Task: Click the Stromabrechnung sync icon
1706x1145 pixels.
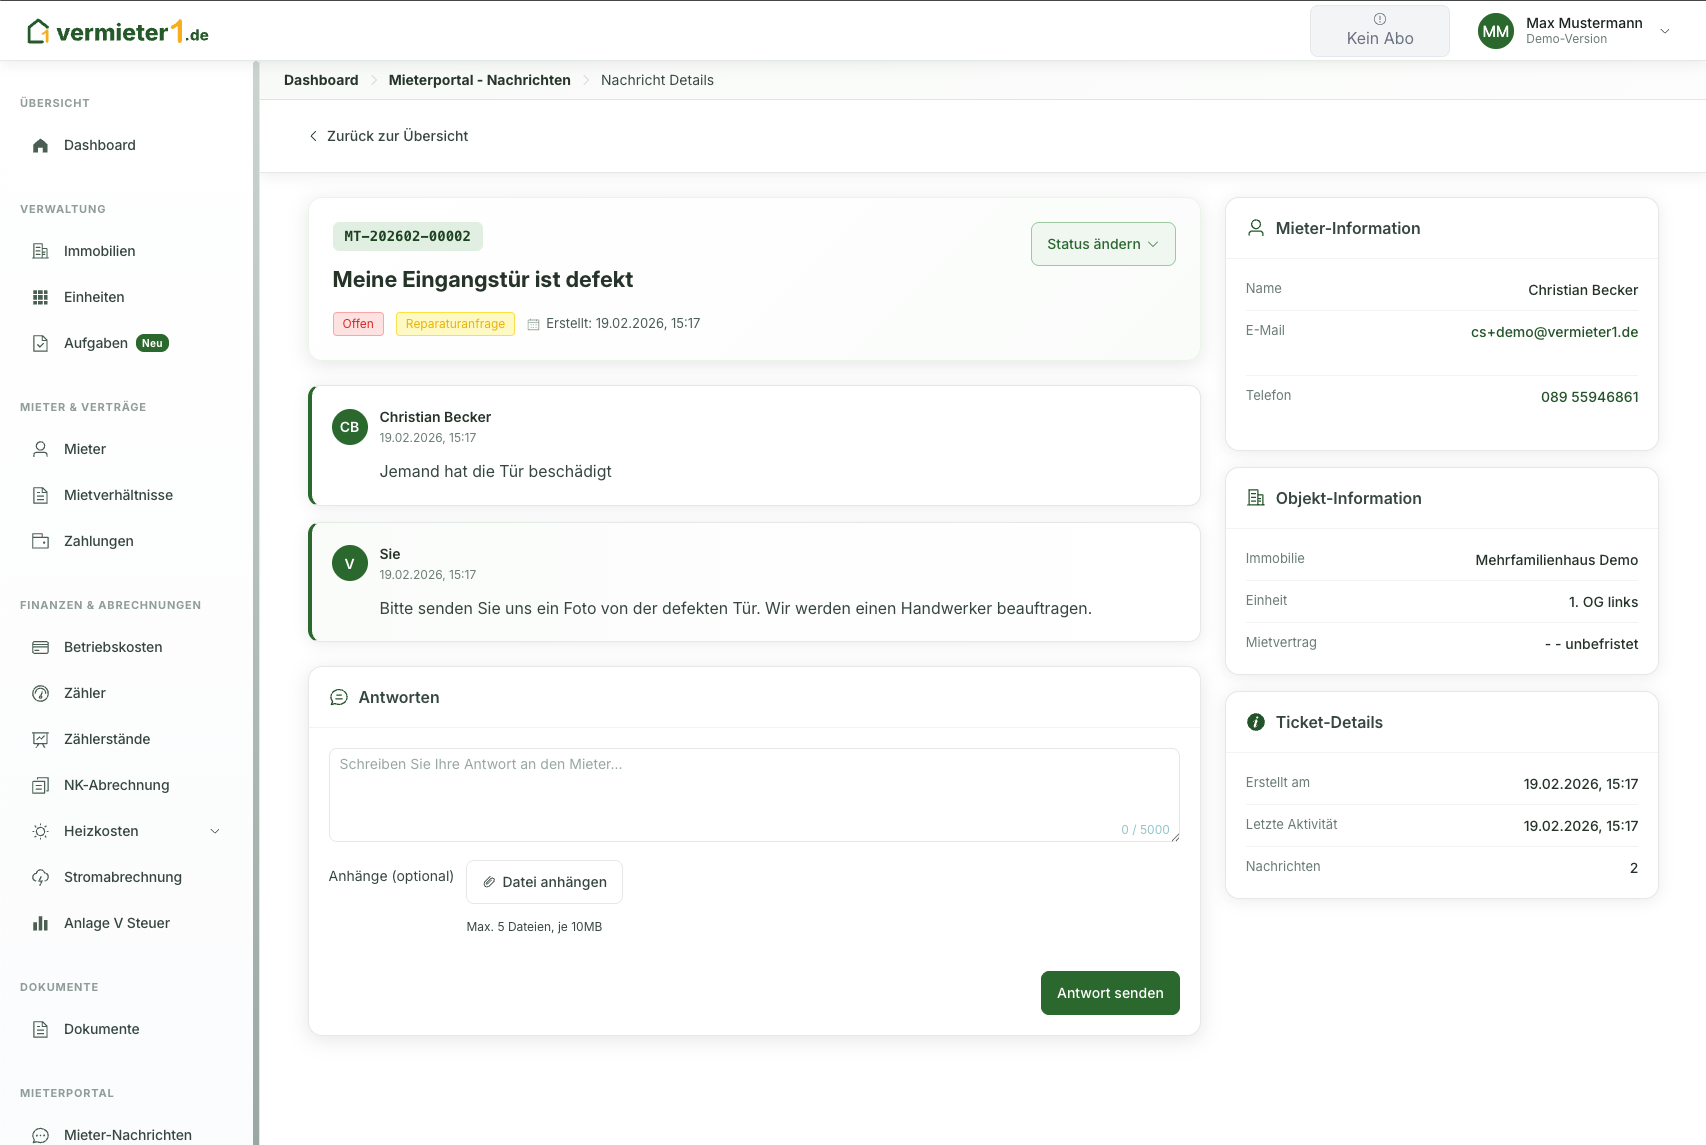Action: [40, 877]
